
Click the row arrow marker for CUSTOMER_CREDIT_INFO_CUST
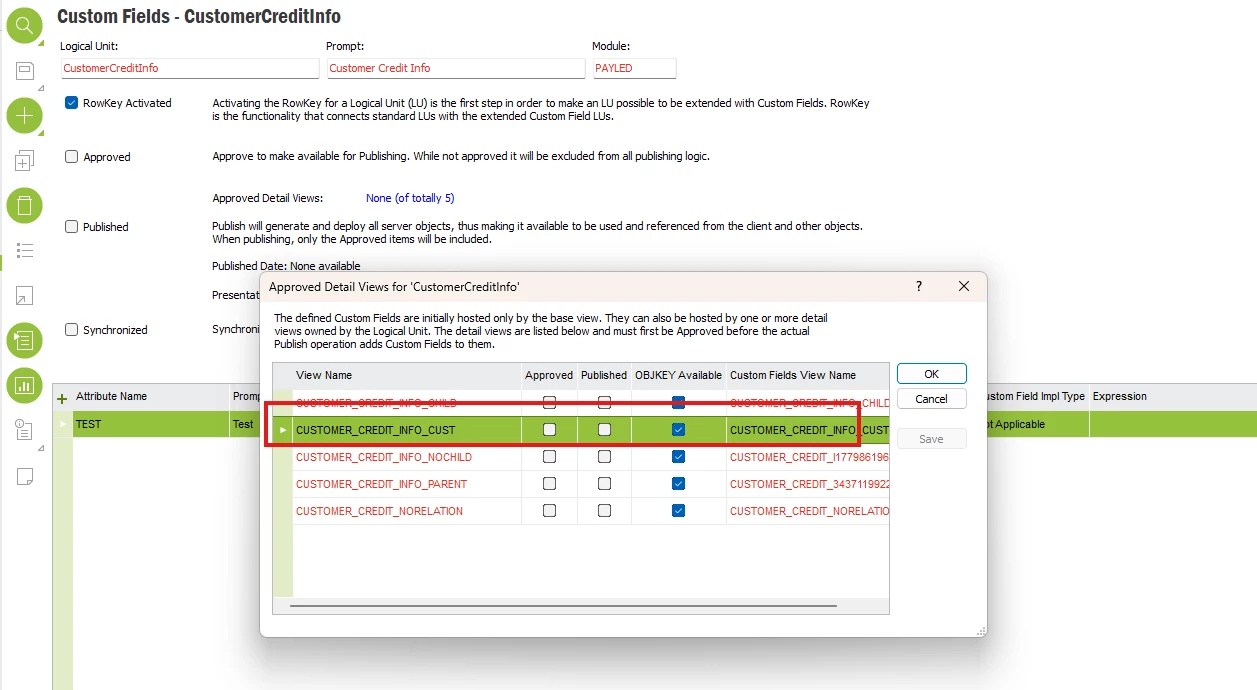(283, 430)
